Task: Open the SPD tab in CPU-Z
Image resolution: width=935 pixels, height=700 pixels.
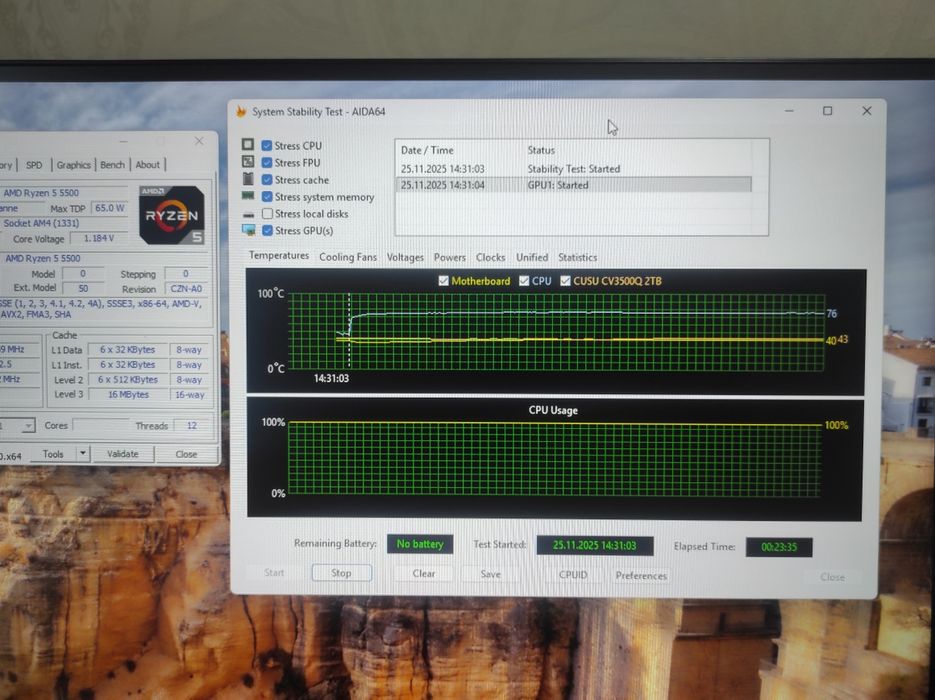Action: click(34, 165)
